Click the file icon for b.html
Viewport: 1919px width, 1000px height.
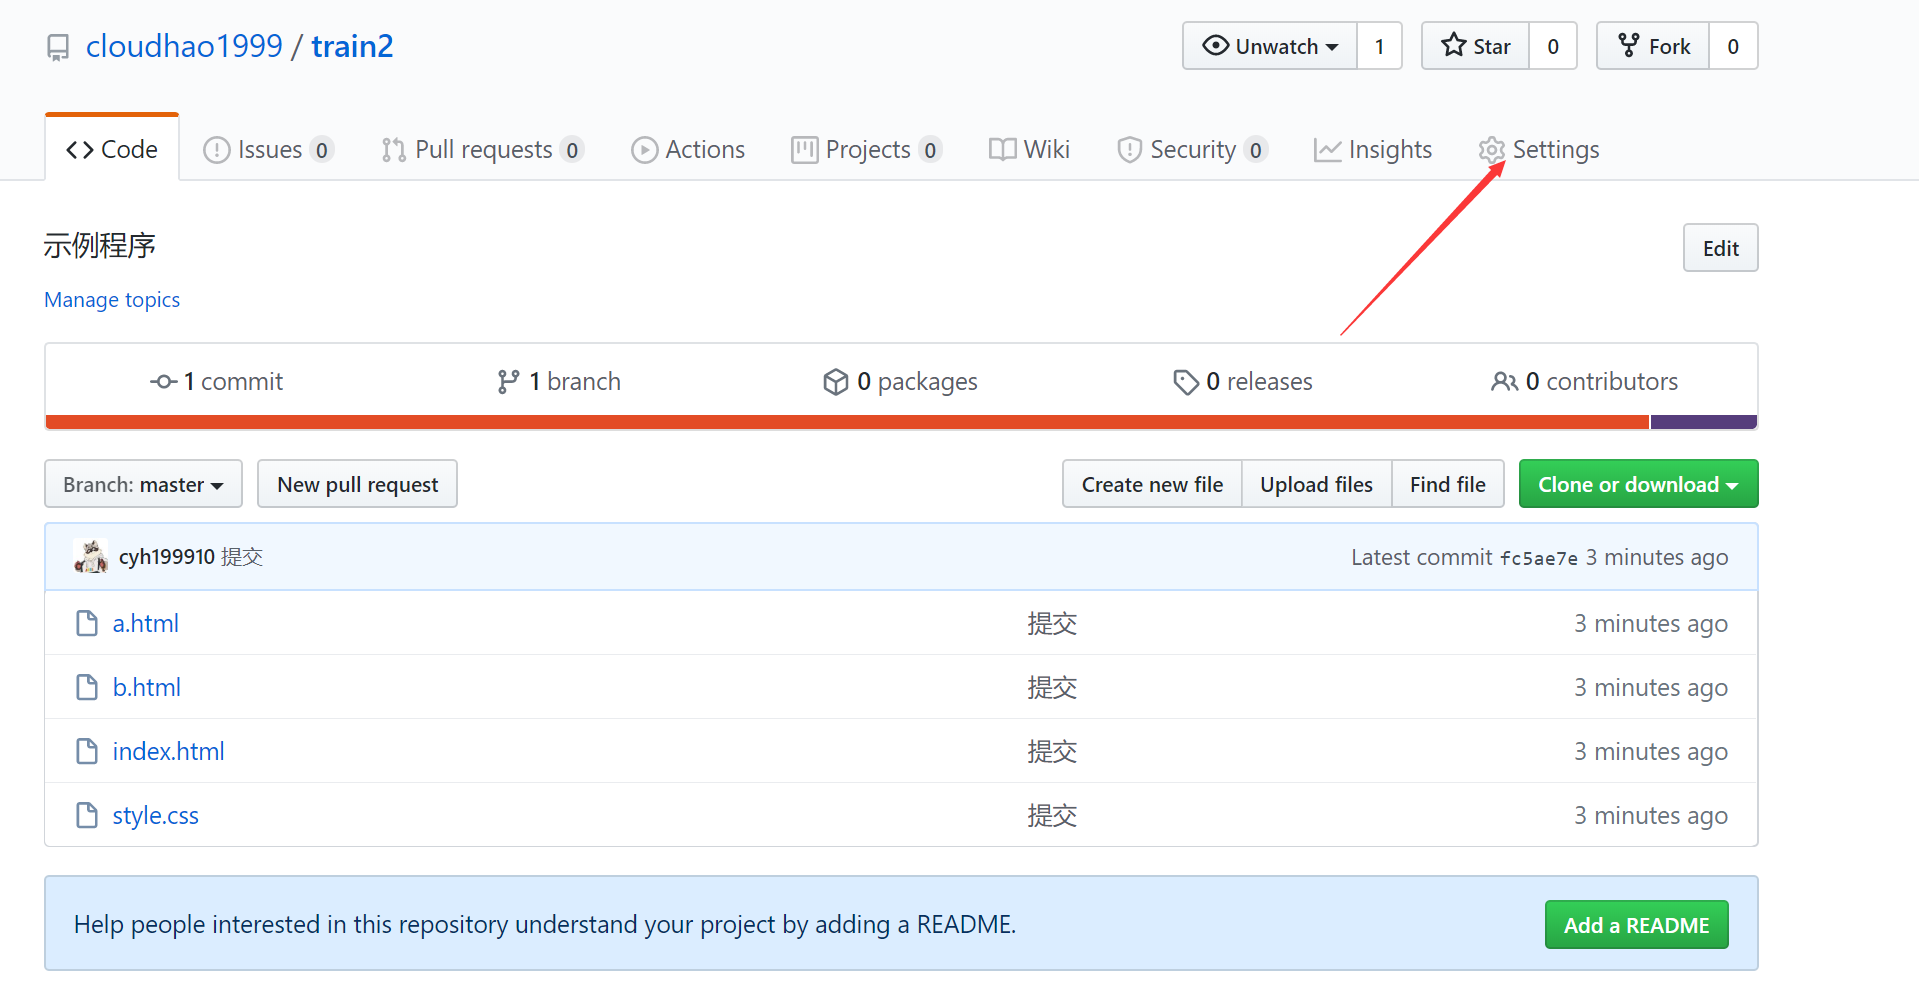87,687
